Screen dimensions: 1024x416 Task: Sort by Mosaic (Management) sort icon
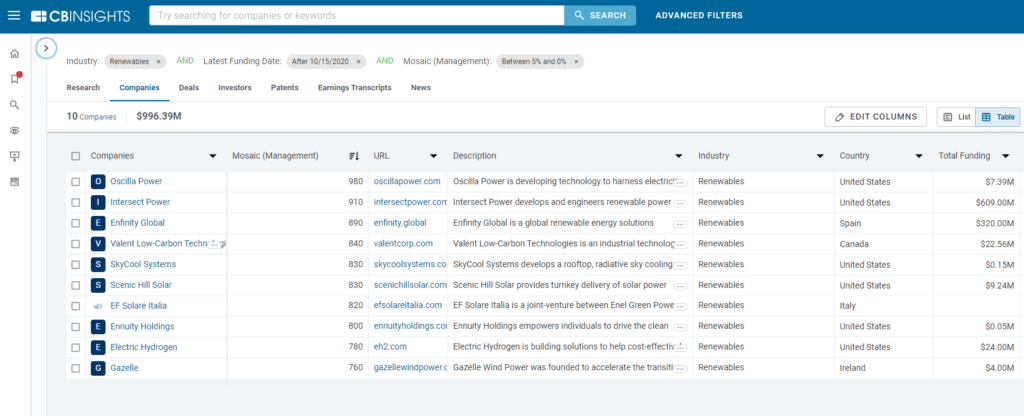click(354, 156)
